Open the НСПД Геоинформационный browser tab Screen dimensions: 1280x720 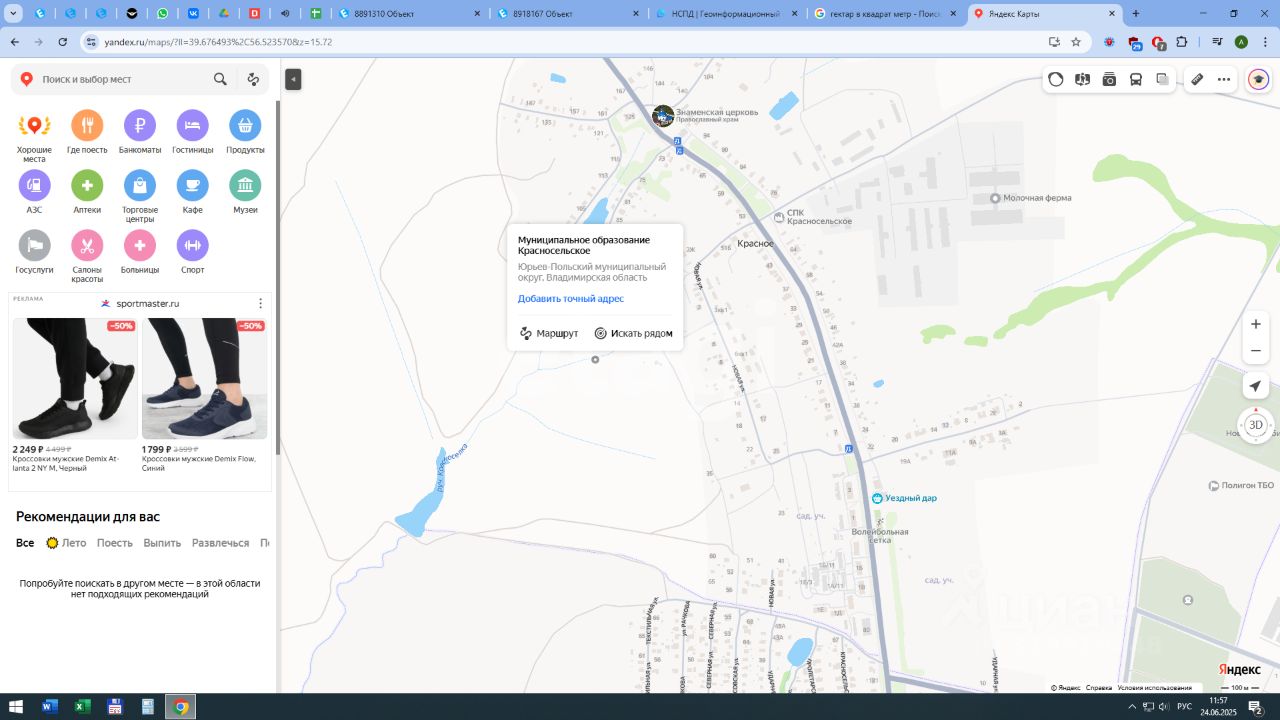(x=729, y=14)
